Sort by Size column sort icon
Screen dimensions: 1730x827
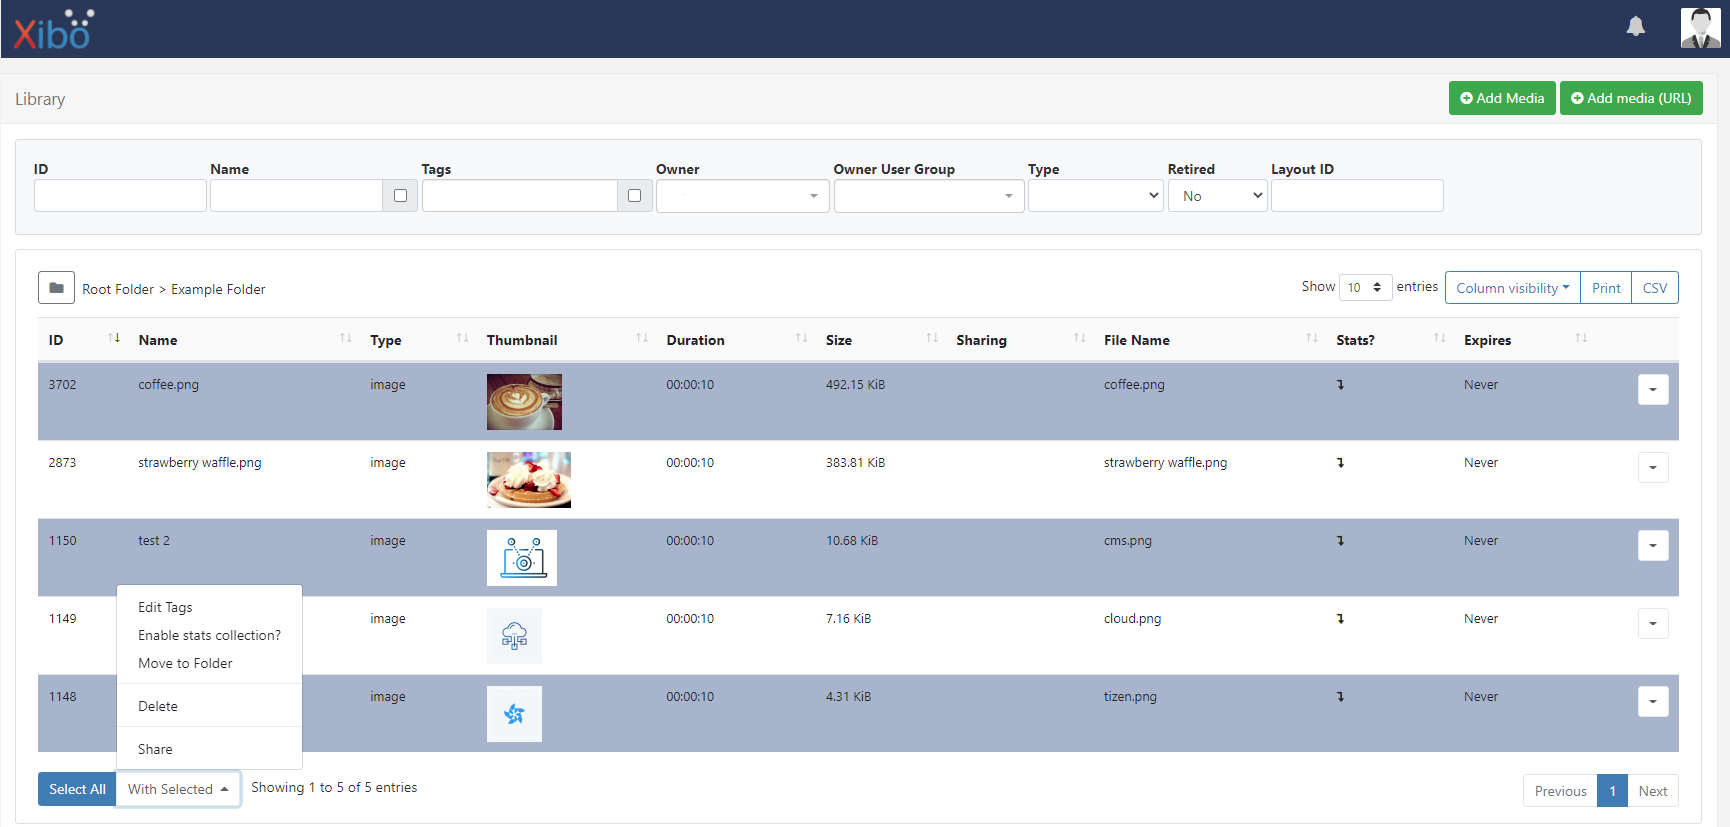[932, 339]
